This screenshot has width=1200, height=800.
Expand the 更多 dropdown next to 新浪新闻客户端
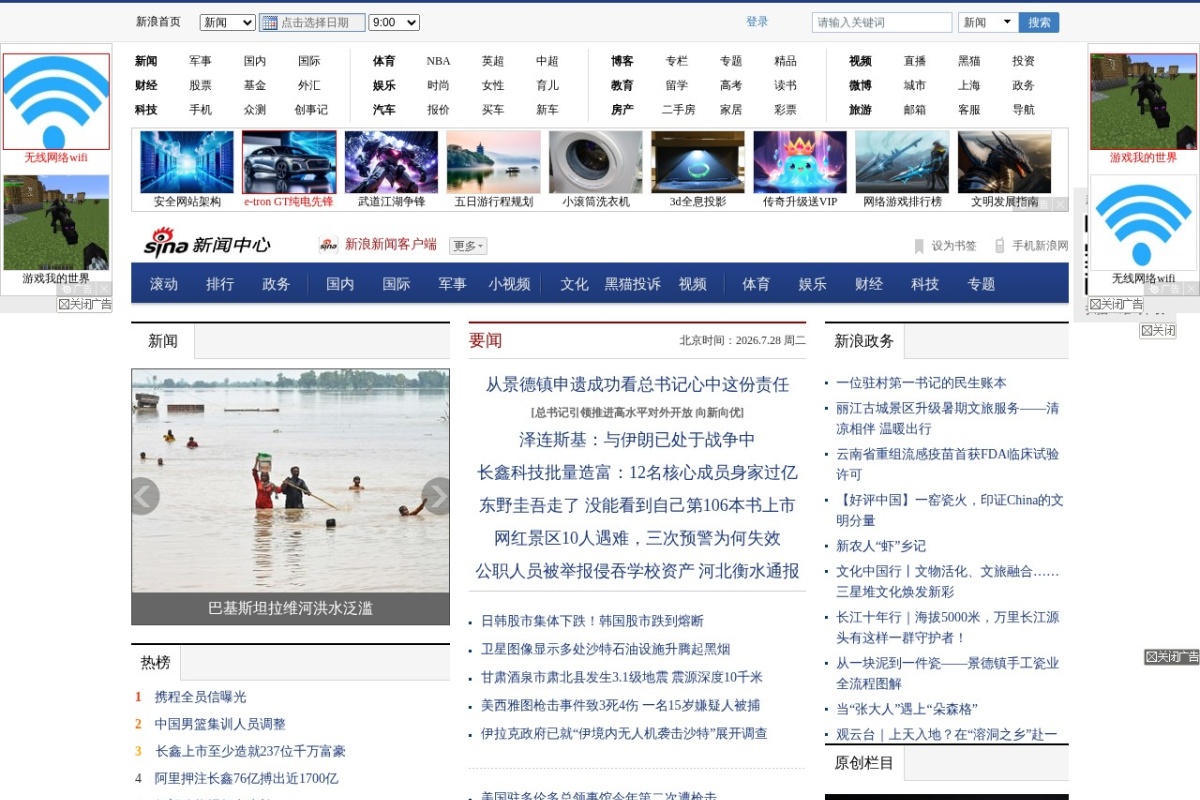pos(468,246)
